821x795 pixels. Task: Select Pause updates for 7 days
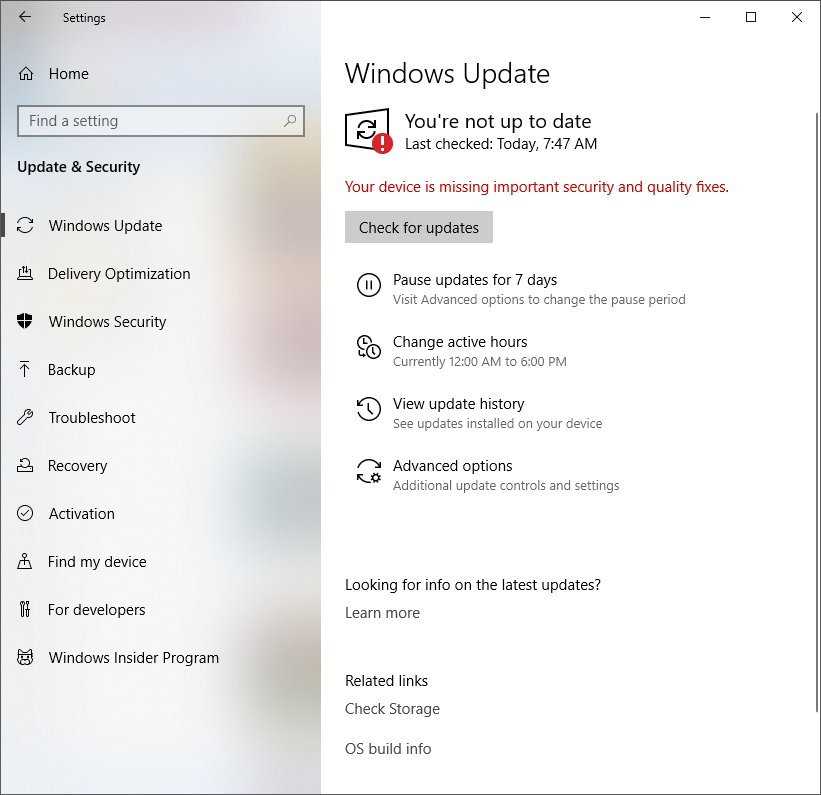522,289
